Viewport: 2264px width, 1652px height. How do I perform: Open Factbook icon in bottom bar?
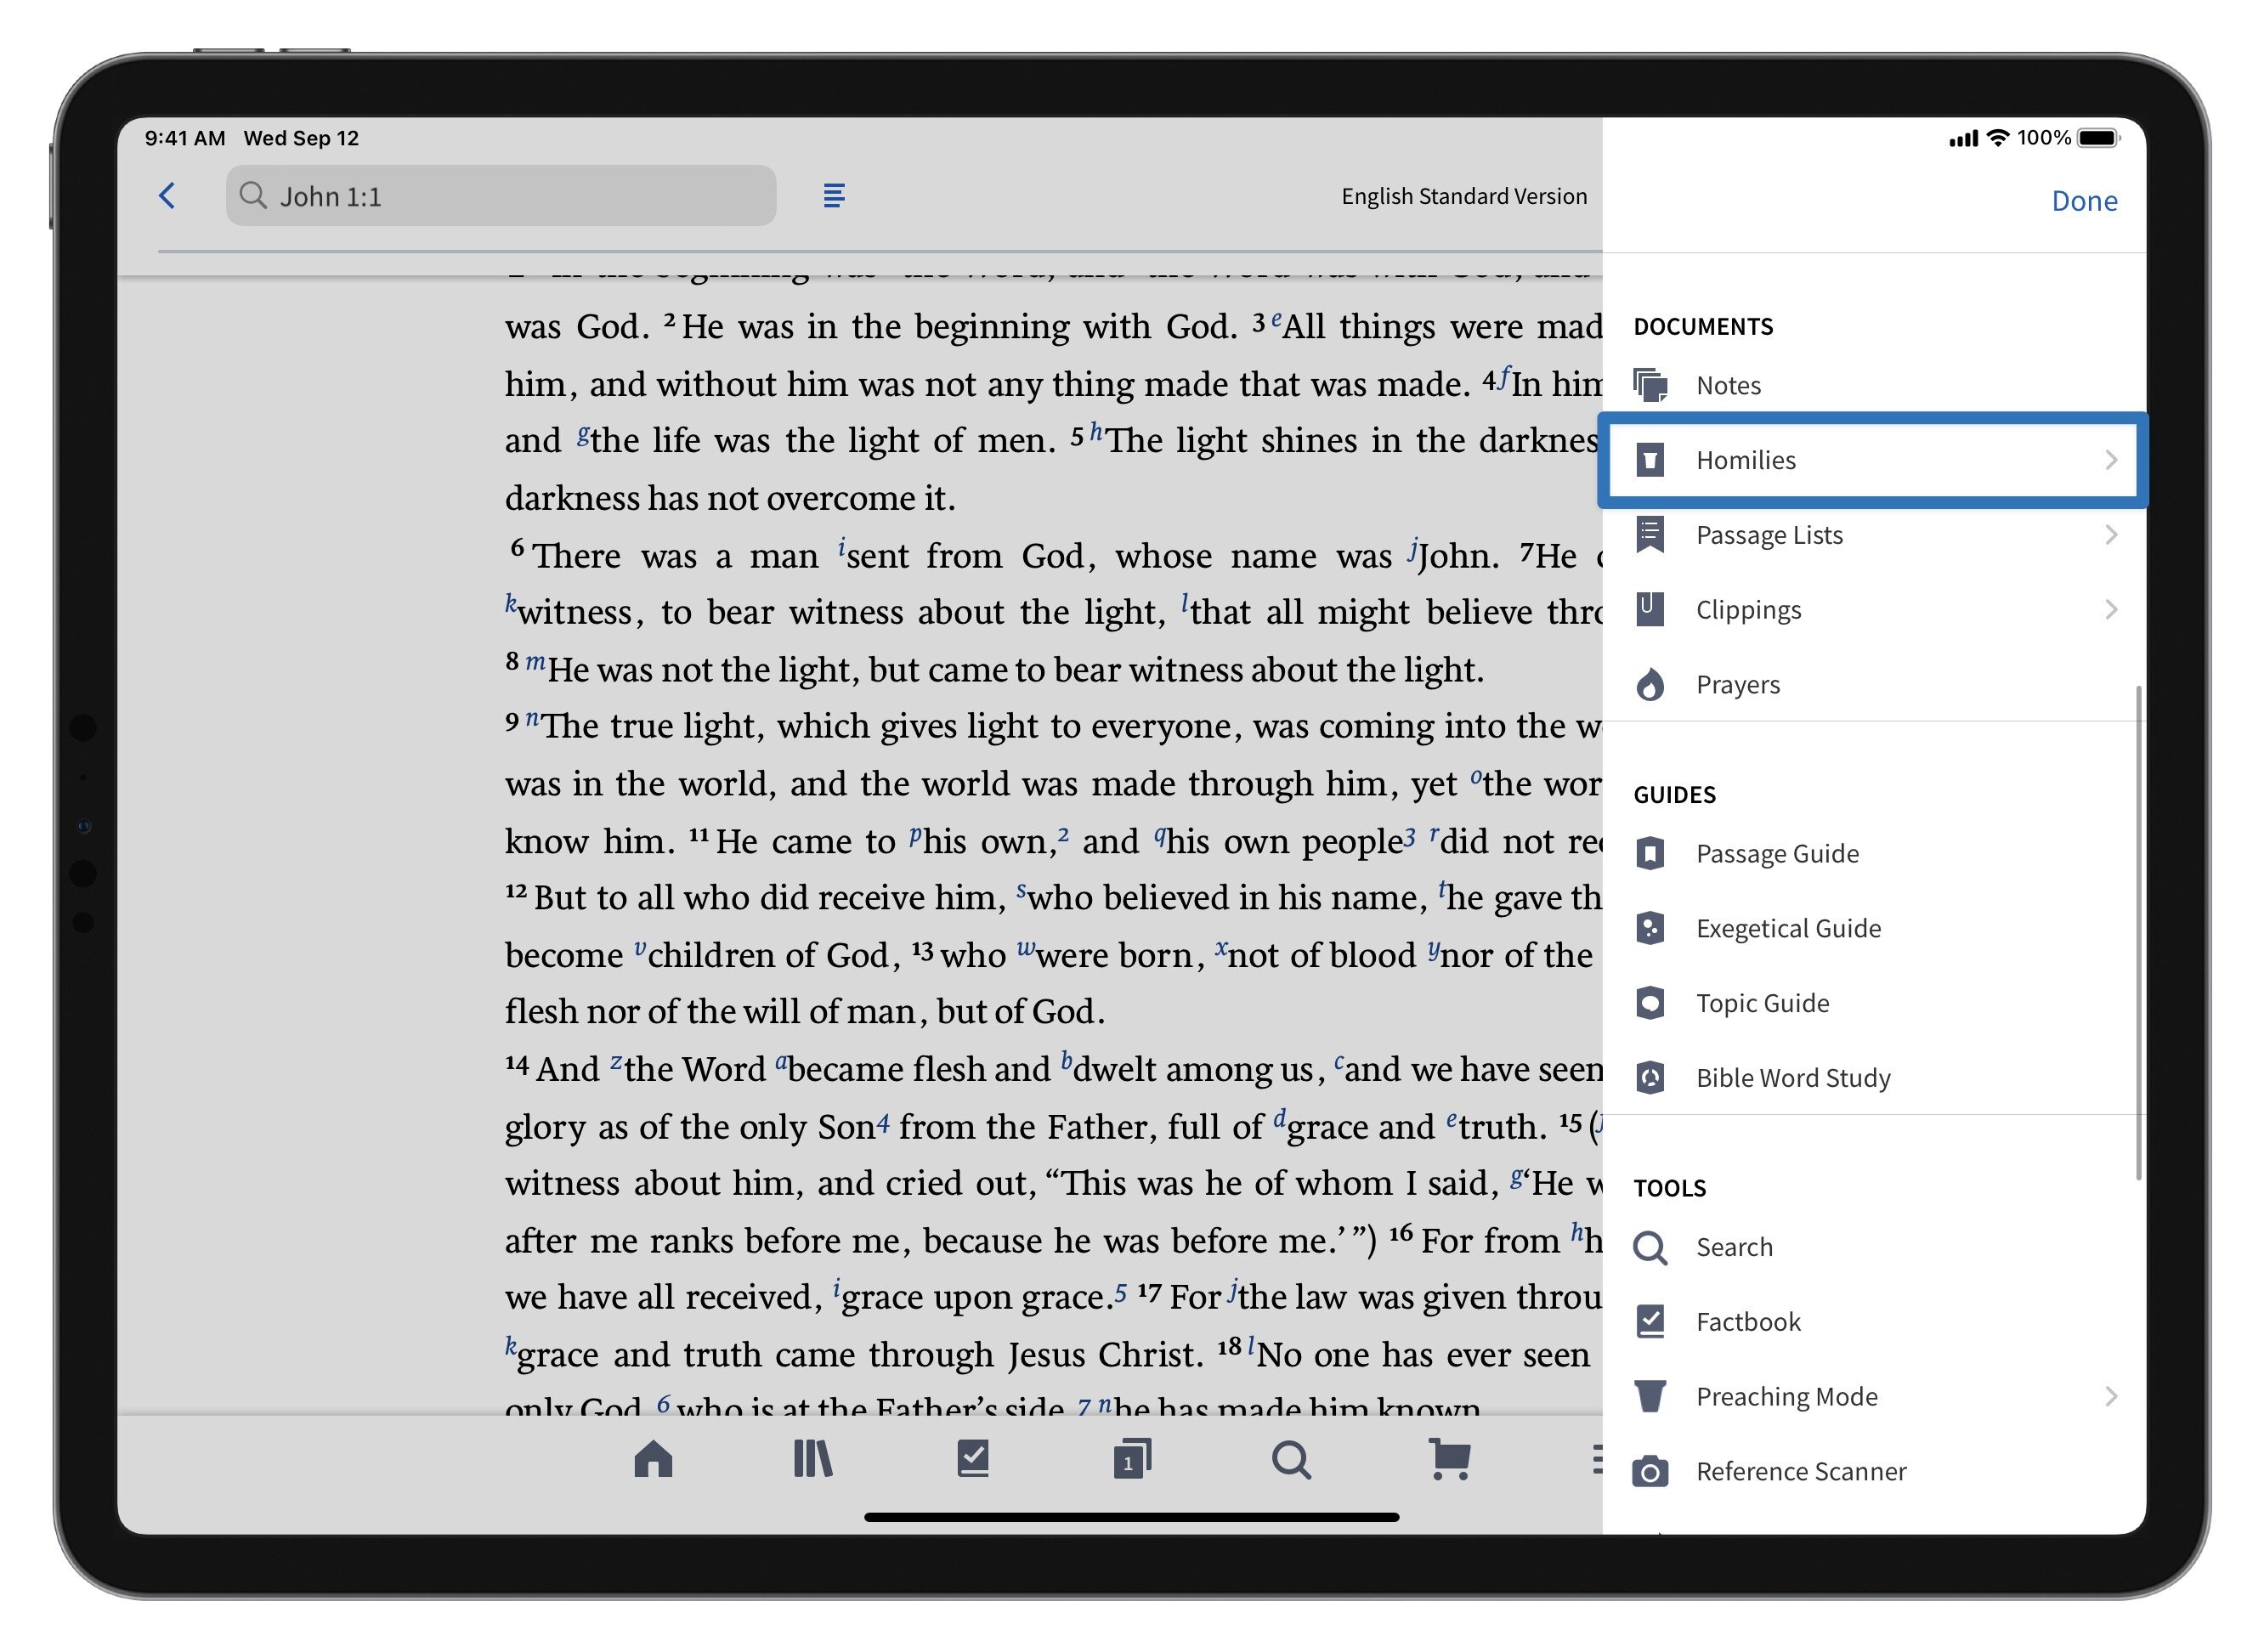[972, 1460]
